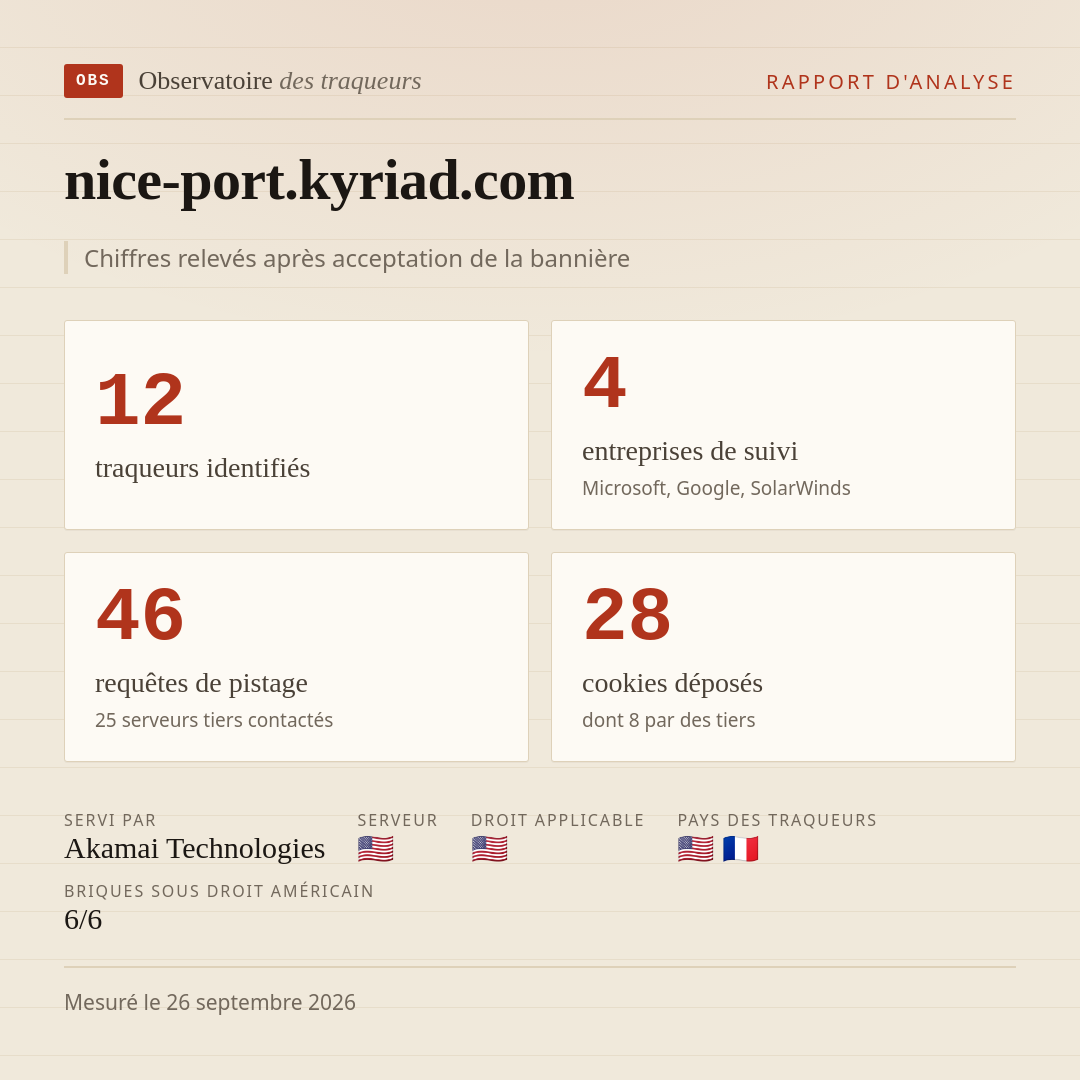Click the Observatoire des traqueurs title
This screenshot has width=1080, height=1080.
[280, 81]
